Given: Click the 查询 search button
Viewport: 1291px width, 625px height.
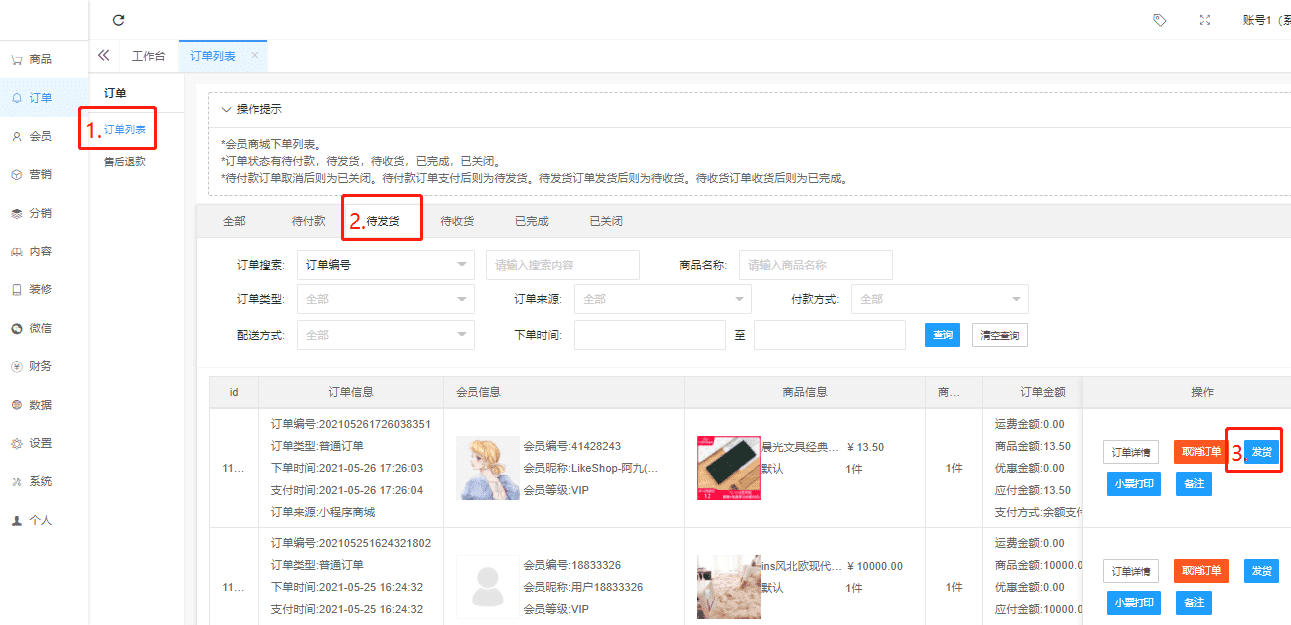Looking at the screenshot, I should click(942, 335).
